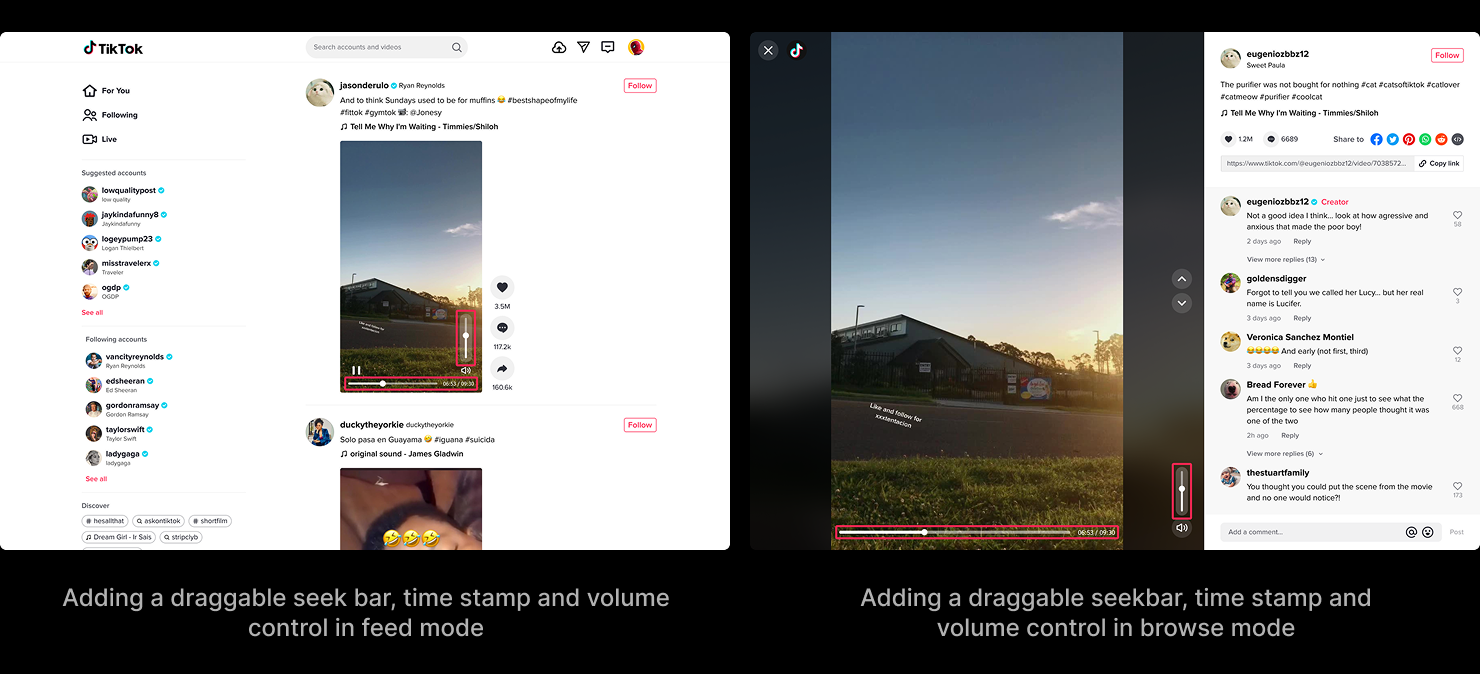The height and width of the screenshot is (674, 1480).
Task: Select the Following menu item
Action: click(111, 115)
